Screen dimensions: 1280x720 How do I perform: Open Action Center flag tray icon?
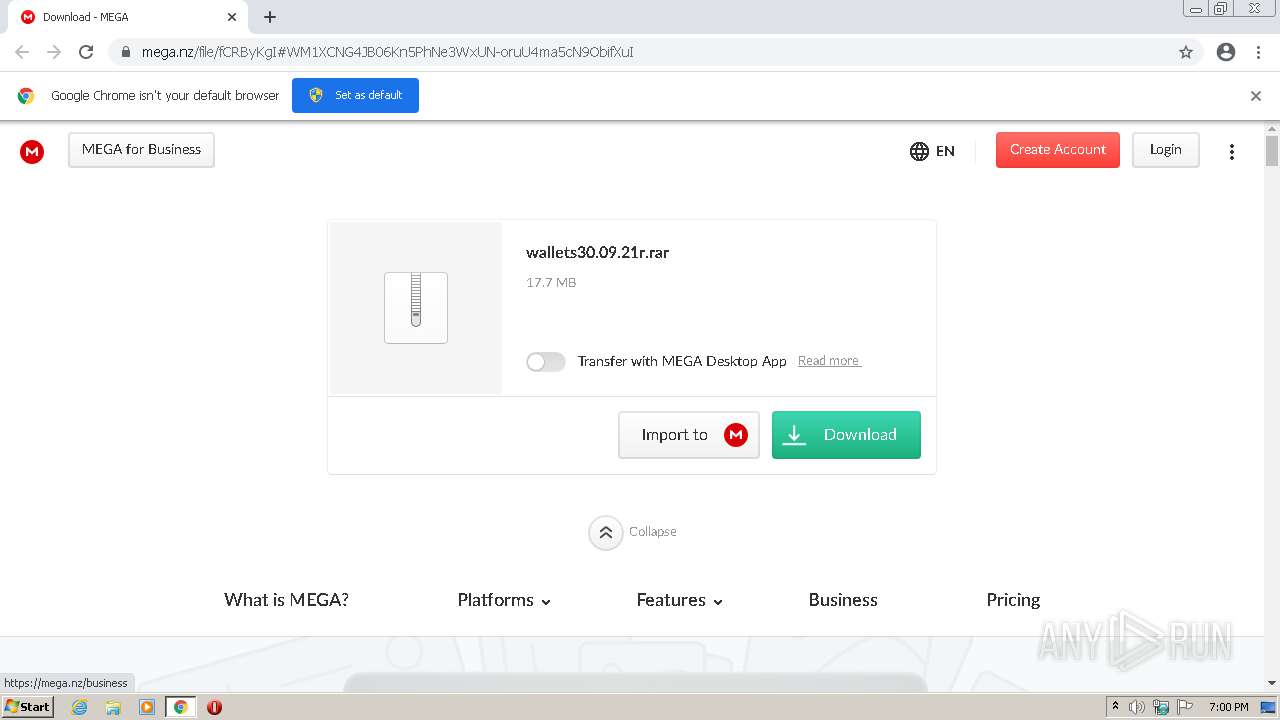coord(1185,707)
